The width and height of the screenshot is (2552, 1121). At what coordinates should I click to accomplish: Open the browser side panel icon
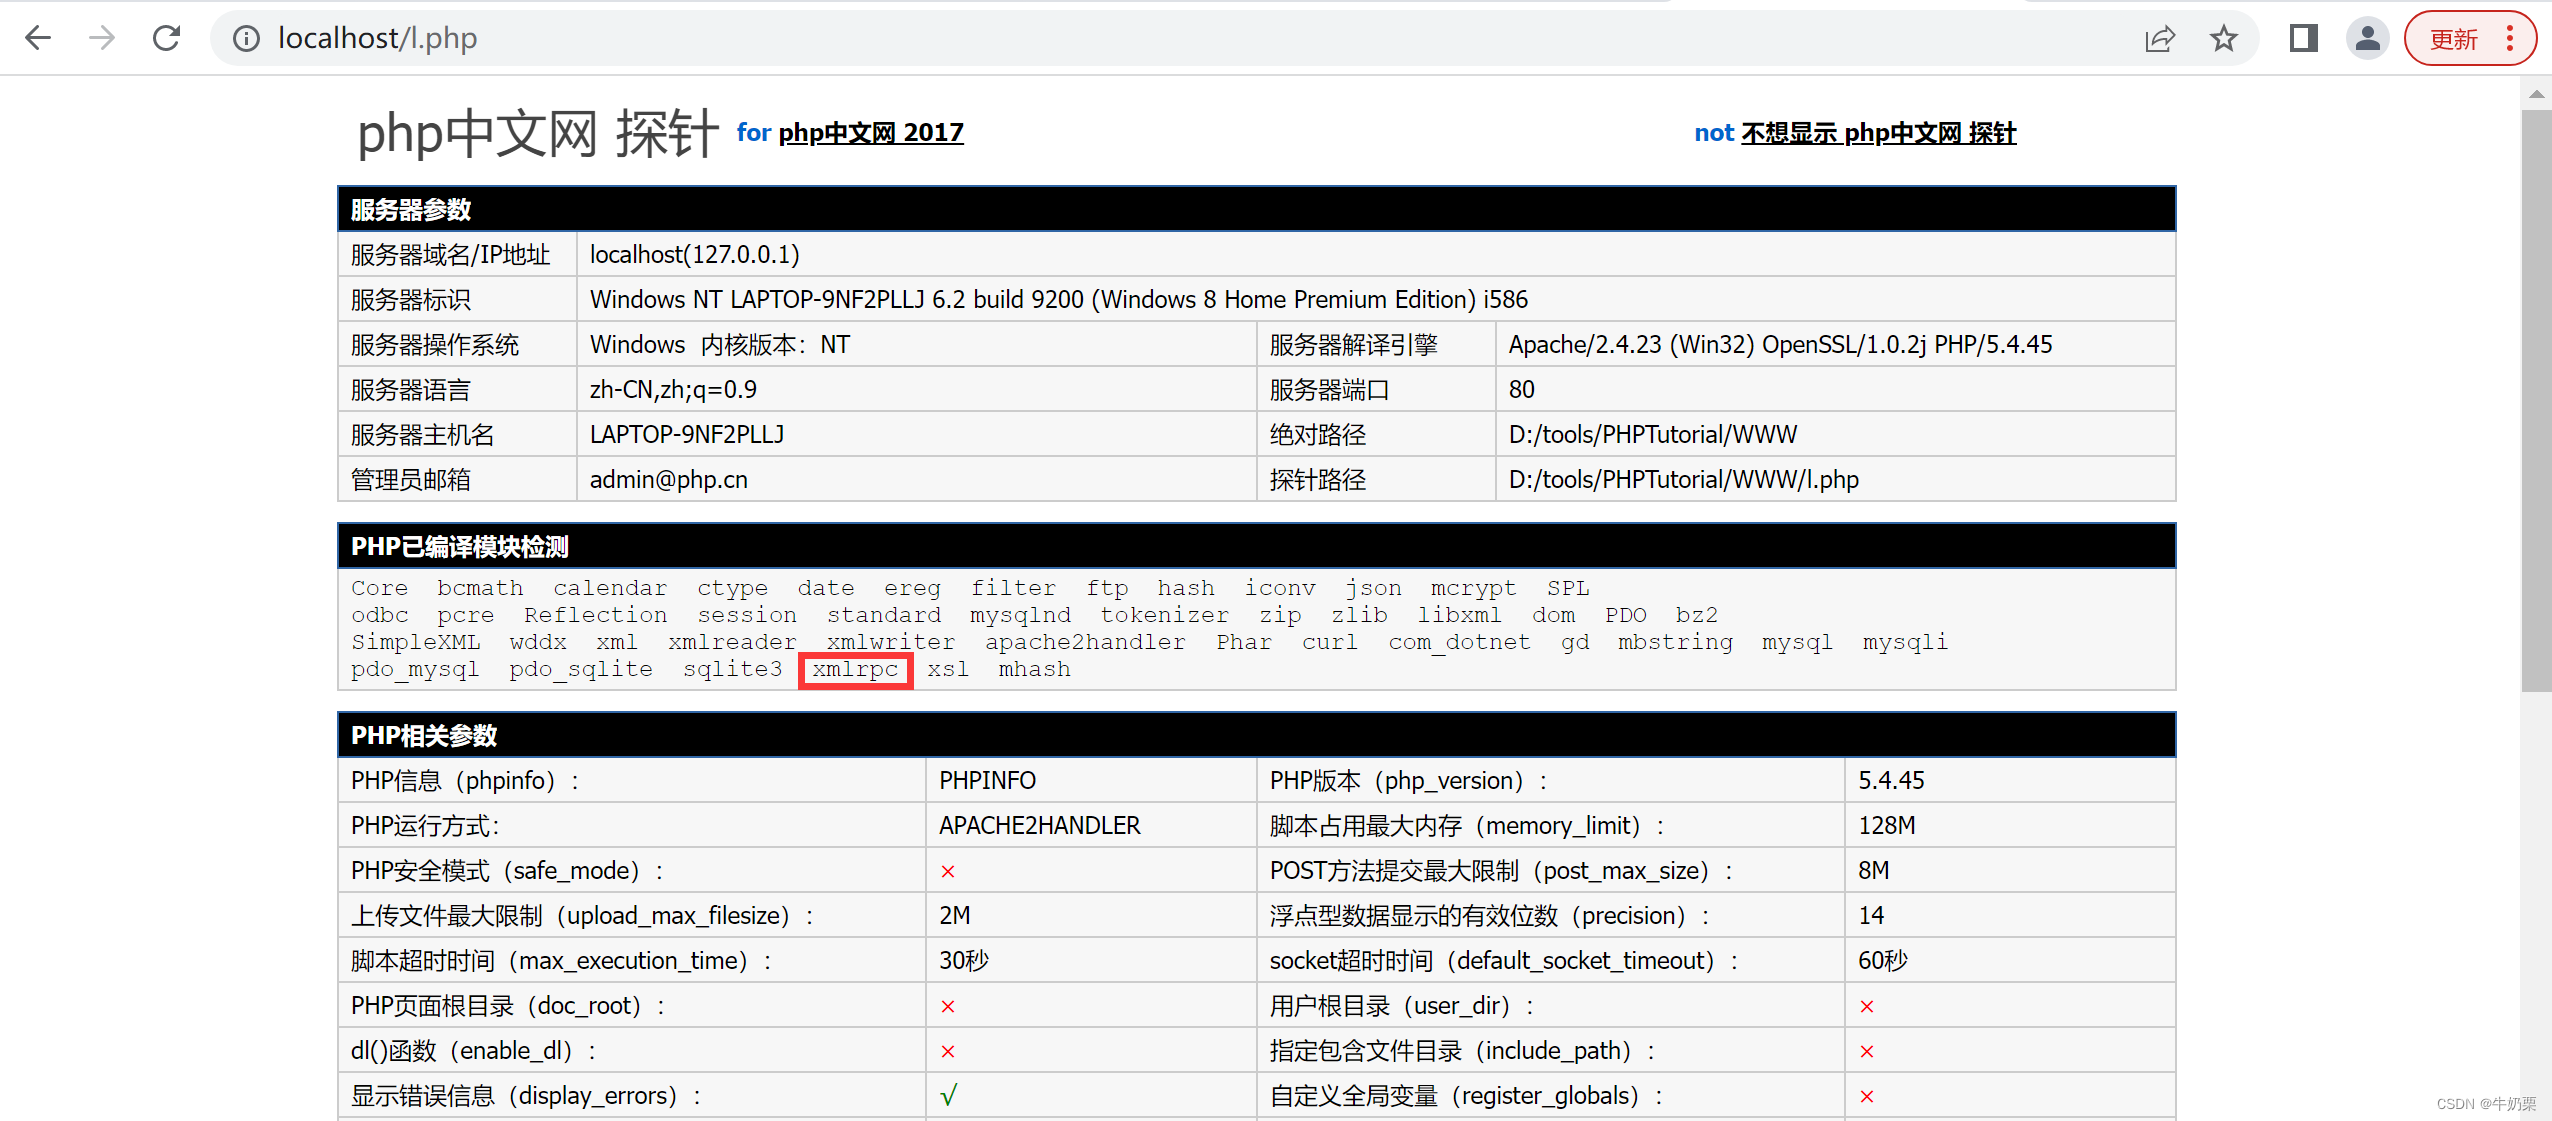(x=2303, y=38)
